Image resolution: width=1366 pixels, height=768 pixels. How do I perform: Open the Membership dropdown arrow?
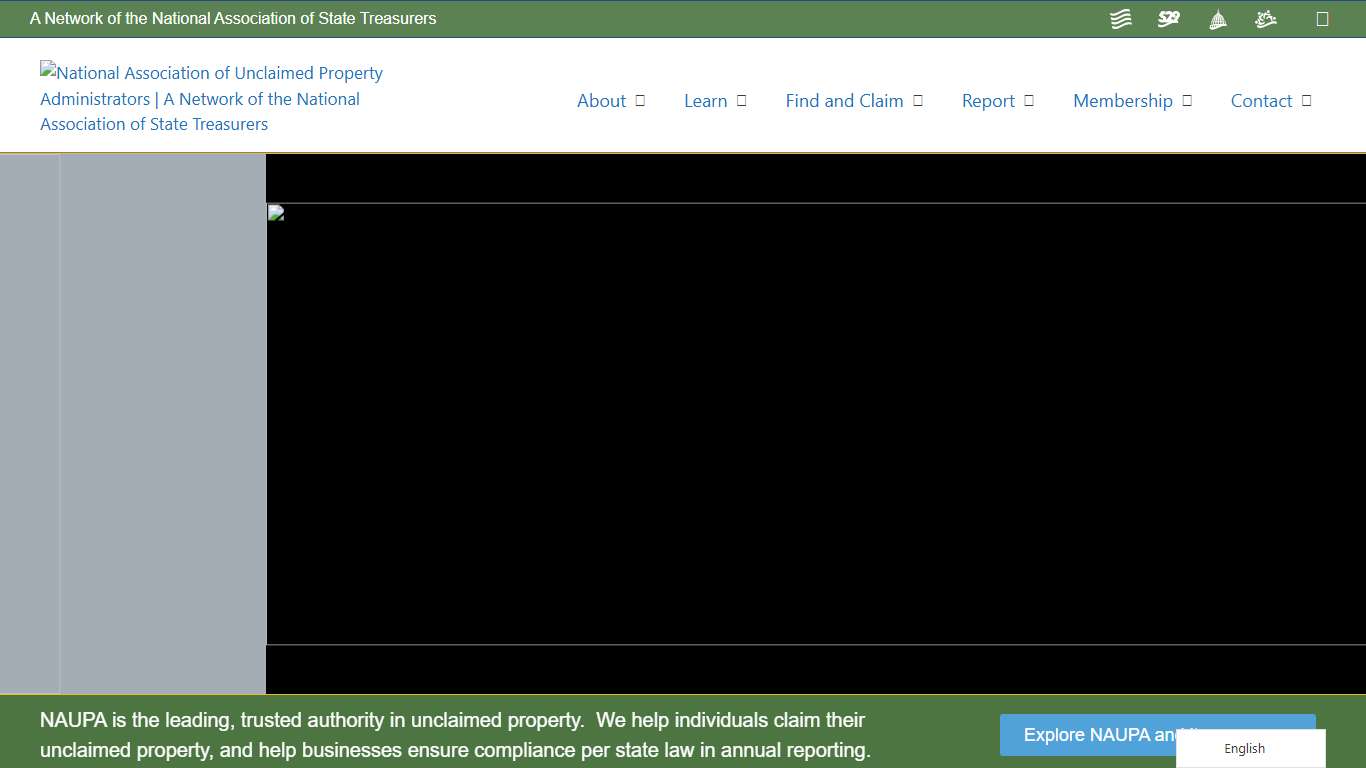click(1187, 100)
